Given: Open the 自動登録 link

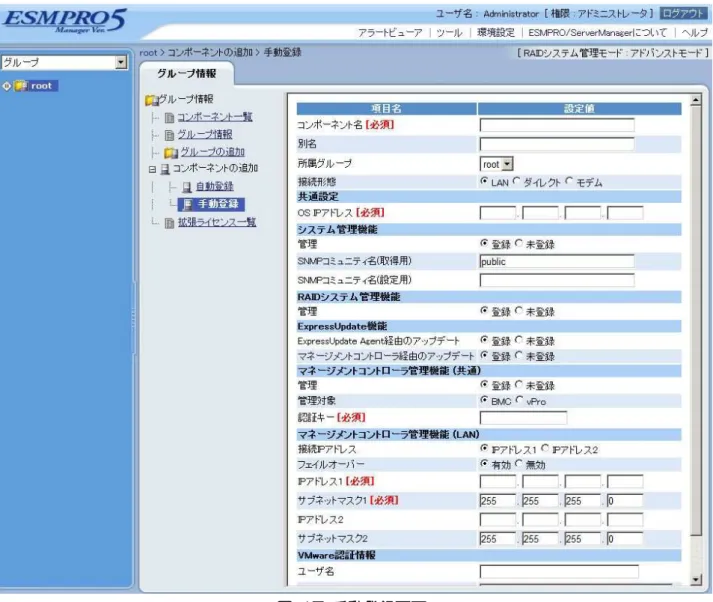Looking at the screenshot, I should 215,186.
